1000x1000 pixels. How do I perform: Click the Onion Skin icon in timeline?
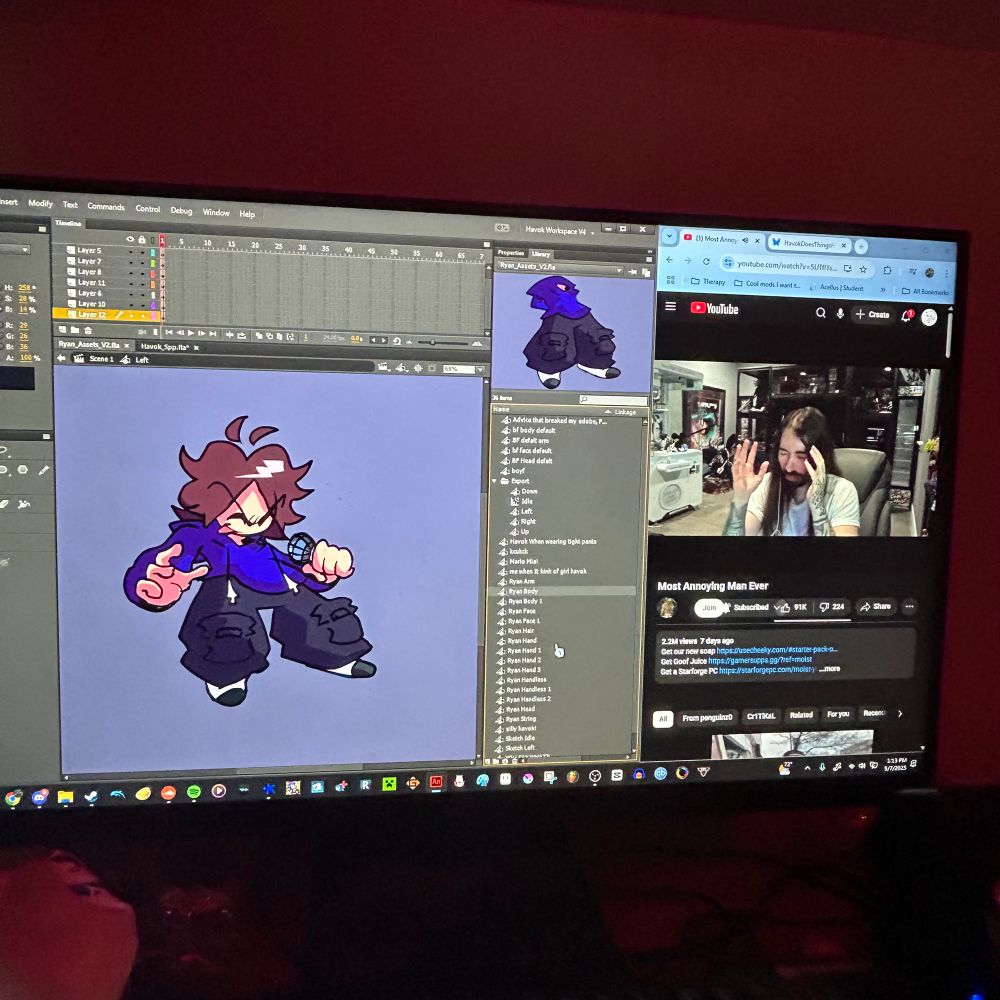[259, 335]
